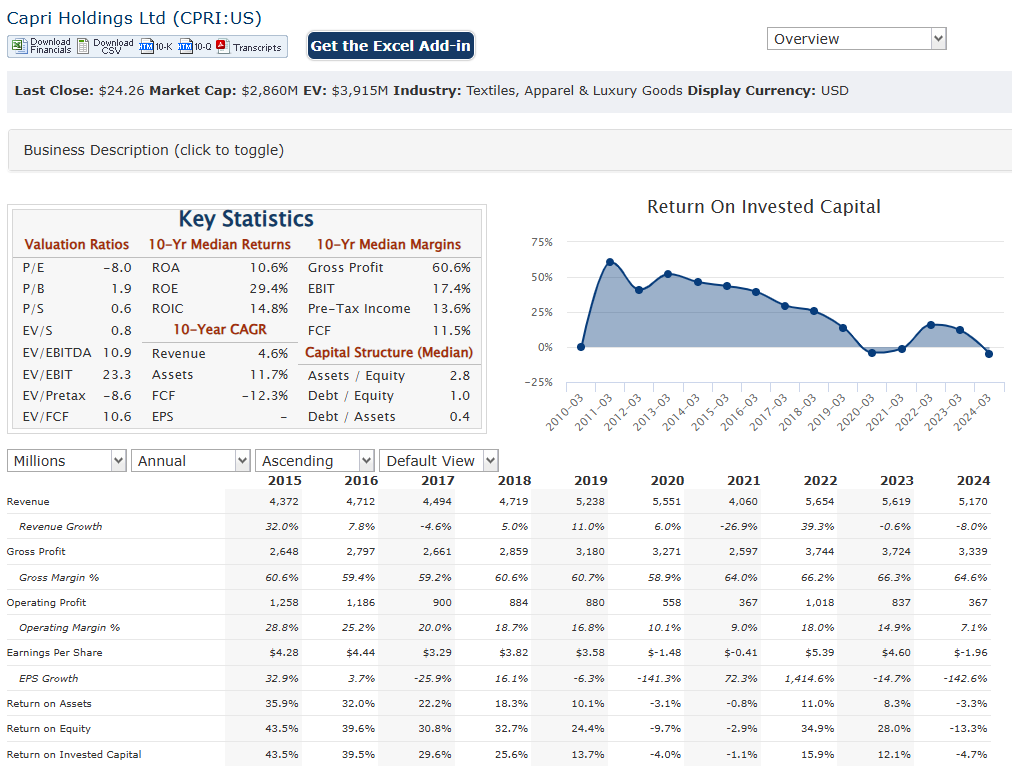Click the 10-Year CAGR heading
The image size is (1012, 769).
click(x=219, y=330)
